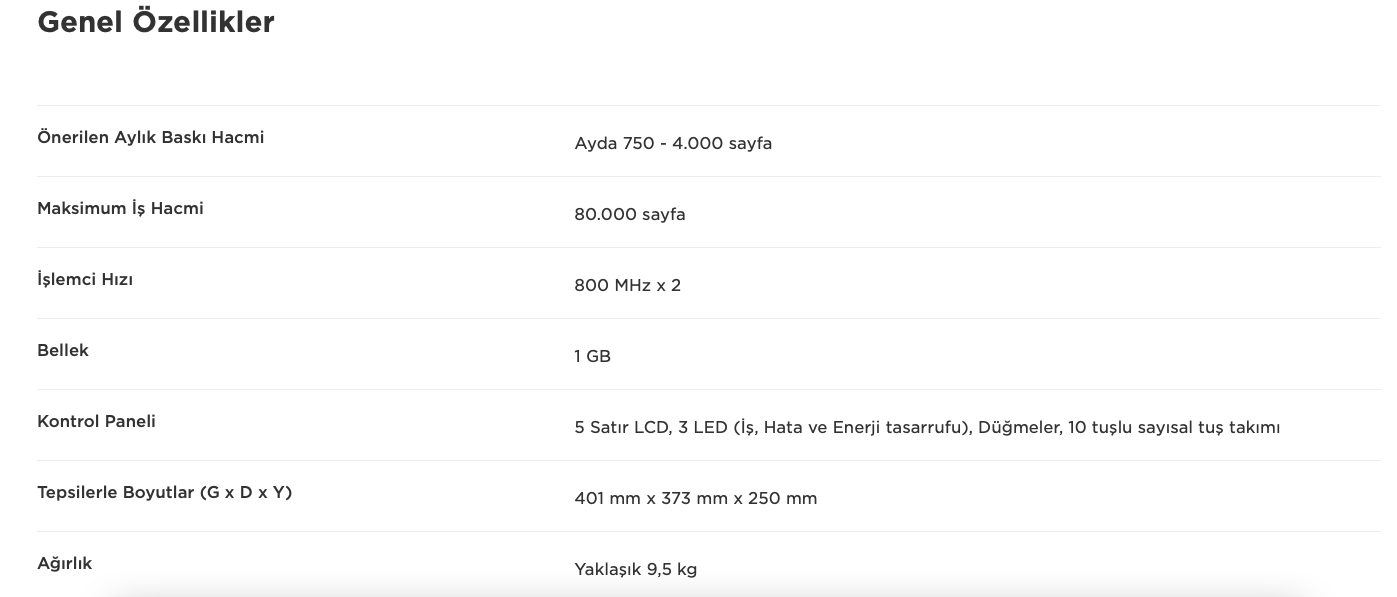Select the İşlemci Hızı label

[x=85, y=279]
